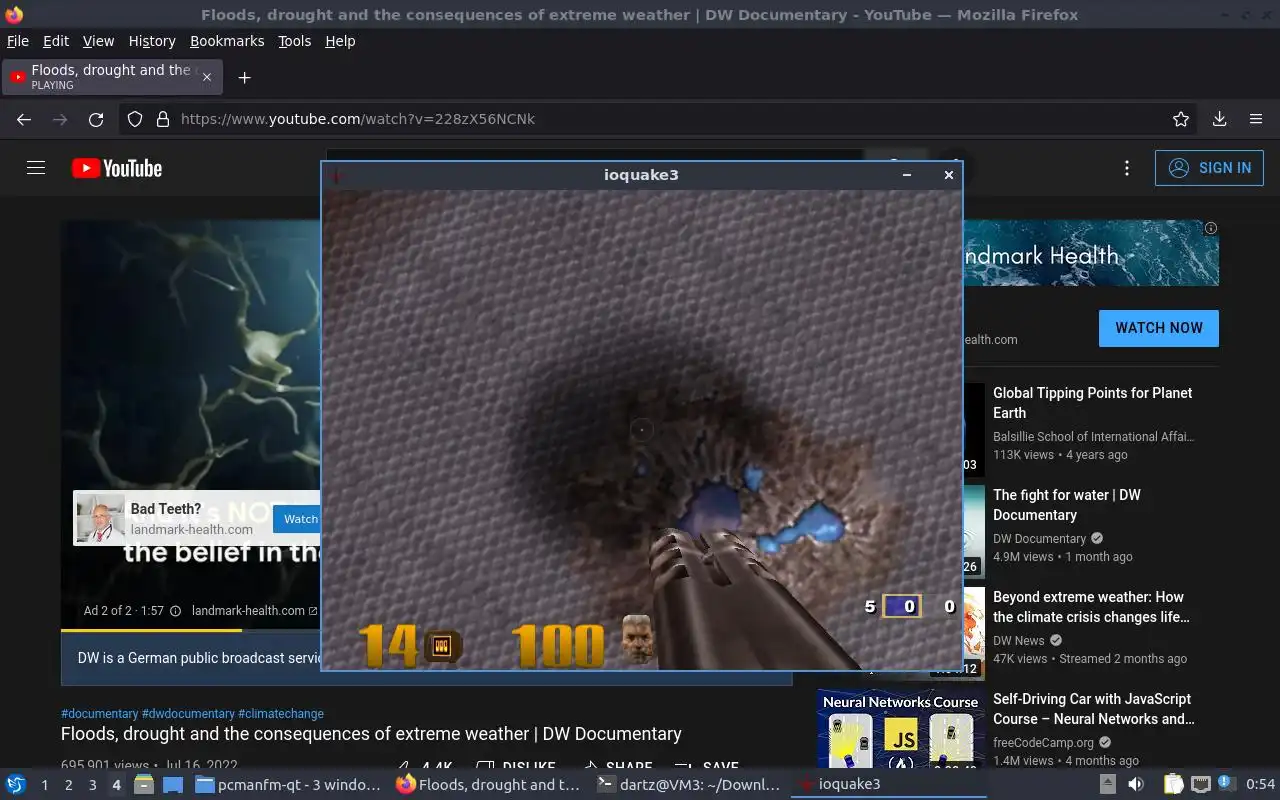Open Beyond extreme weather video

1091,607
